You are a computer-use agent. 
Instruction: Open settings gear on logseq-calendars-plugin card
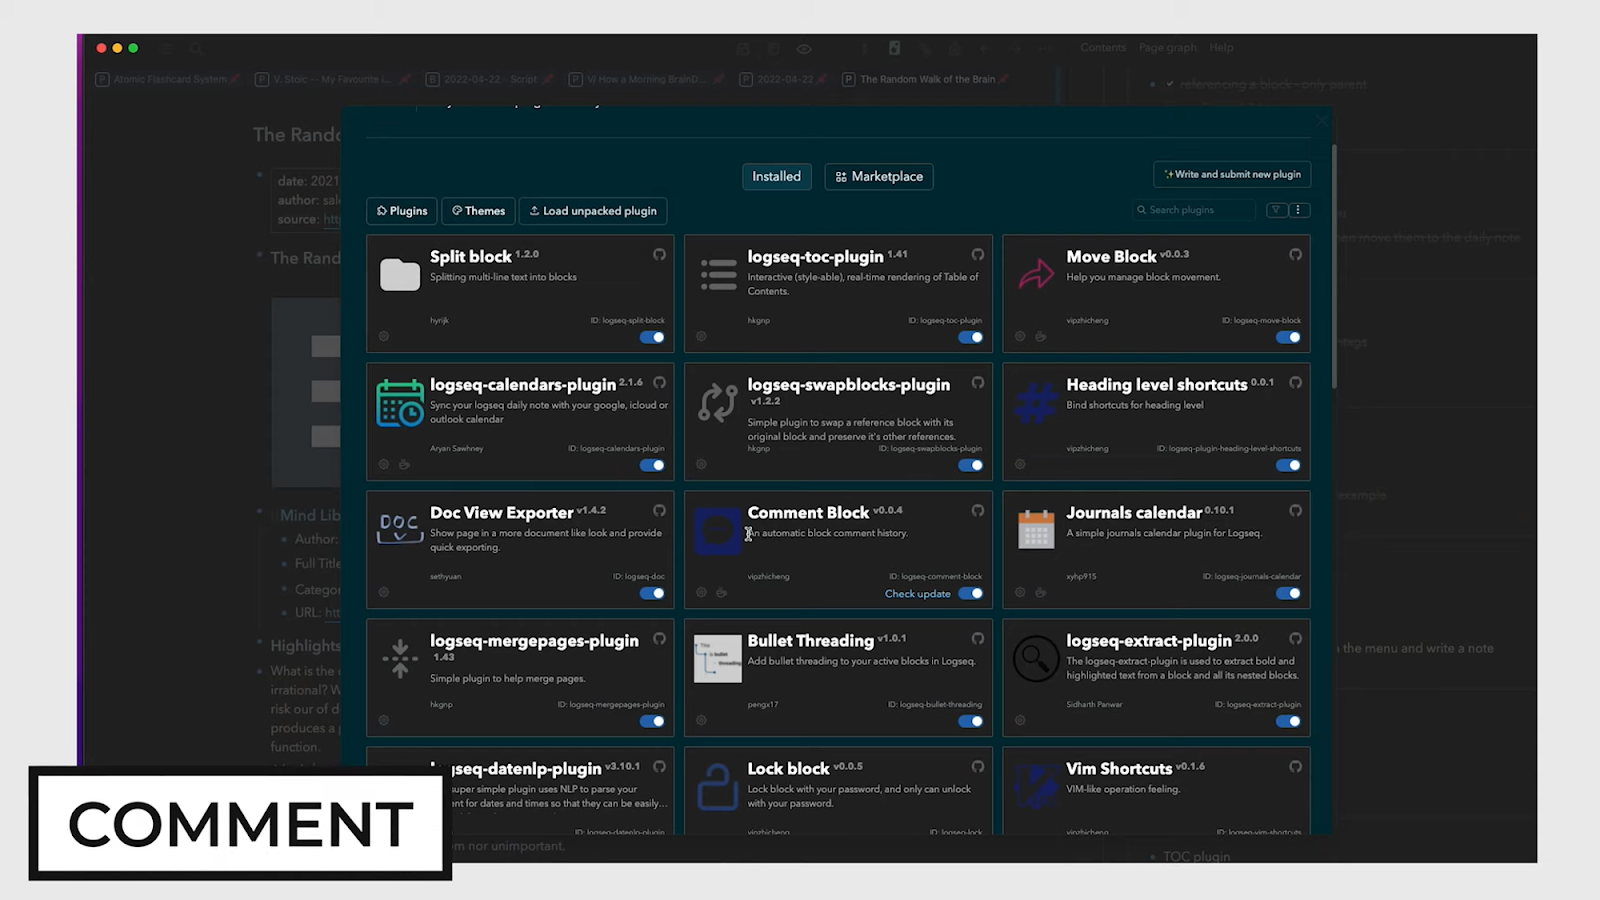(x=384, y=465)
